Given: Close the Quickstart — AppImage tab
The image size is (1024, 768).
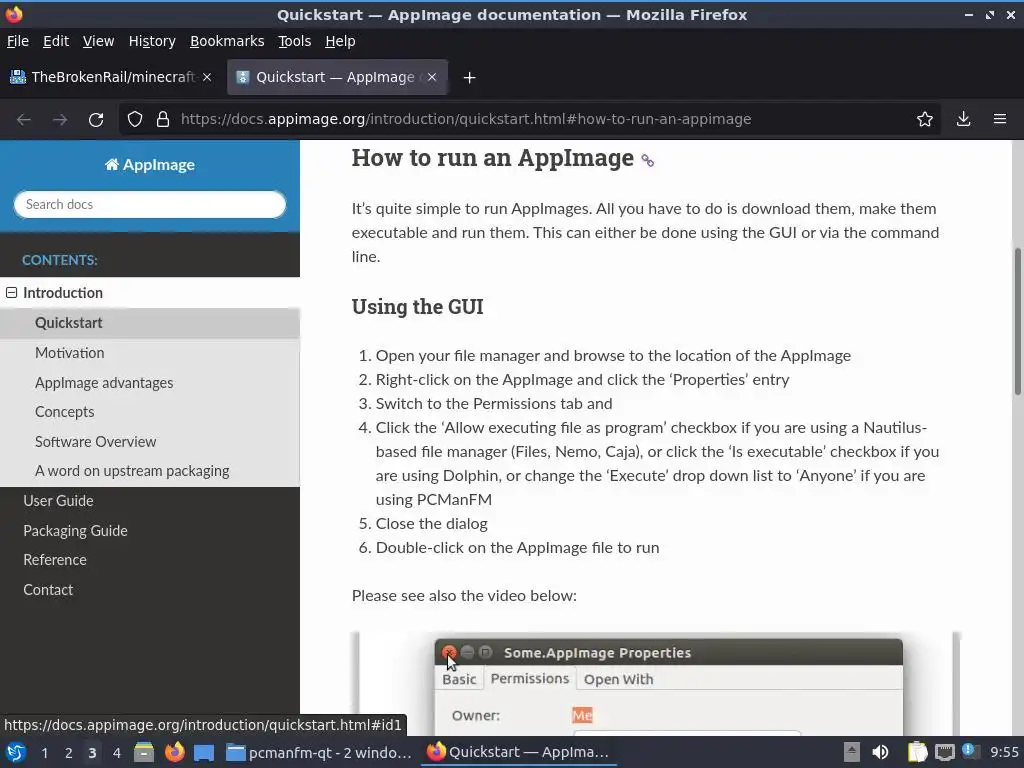Looking at the screenshot, I should click(x=432, y=77).
